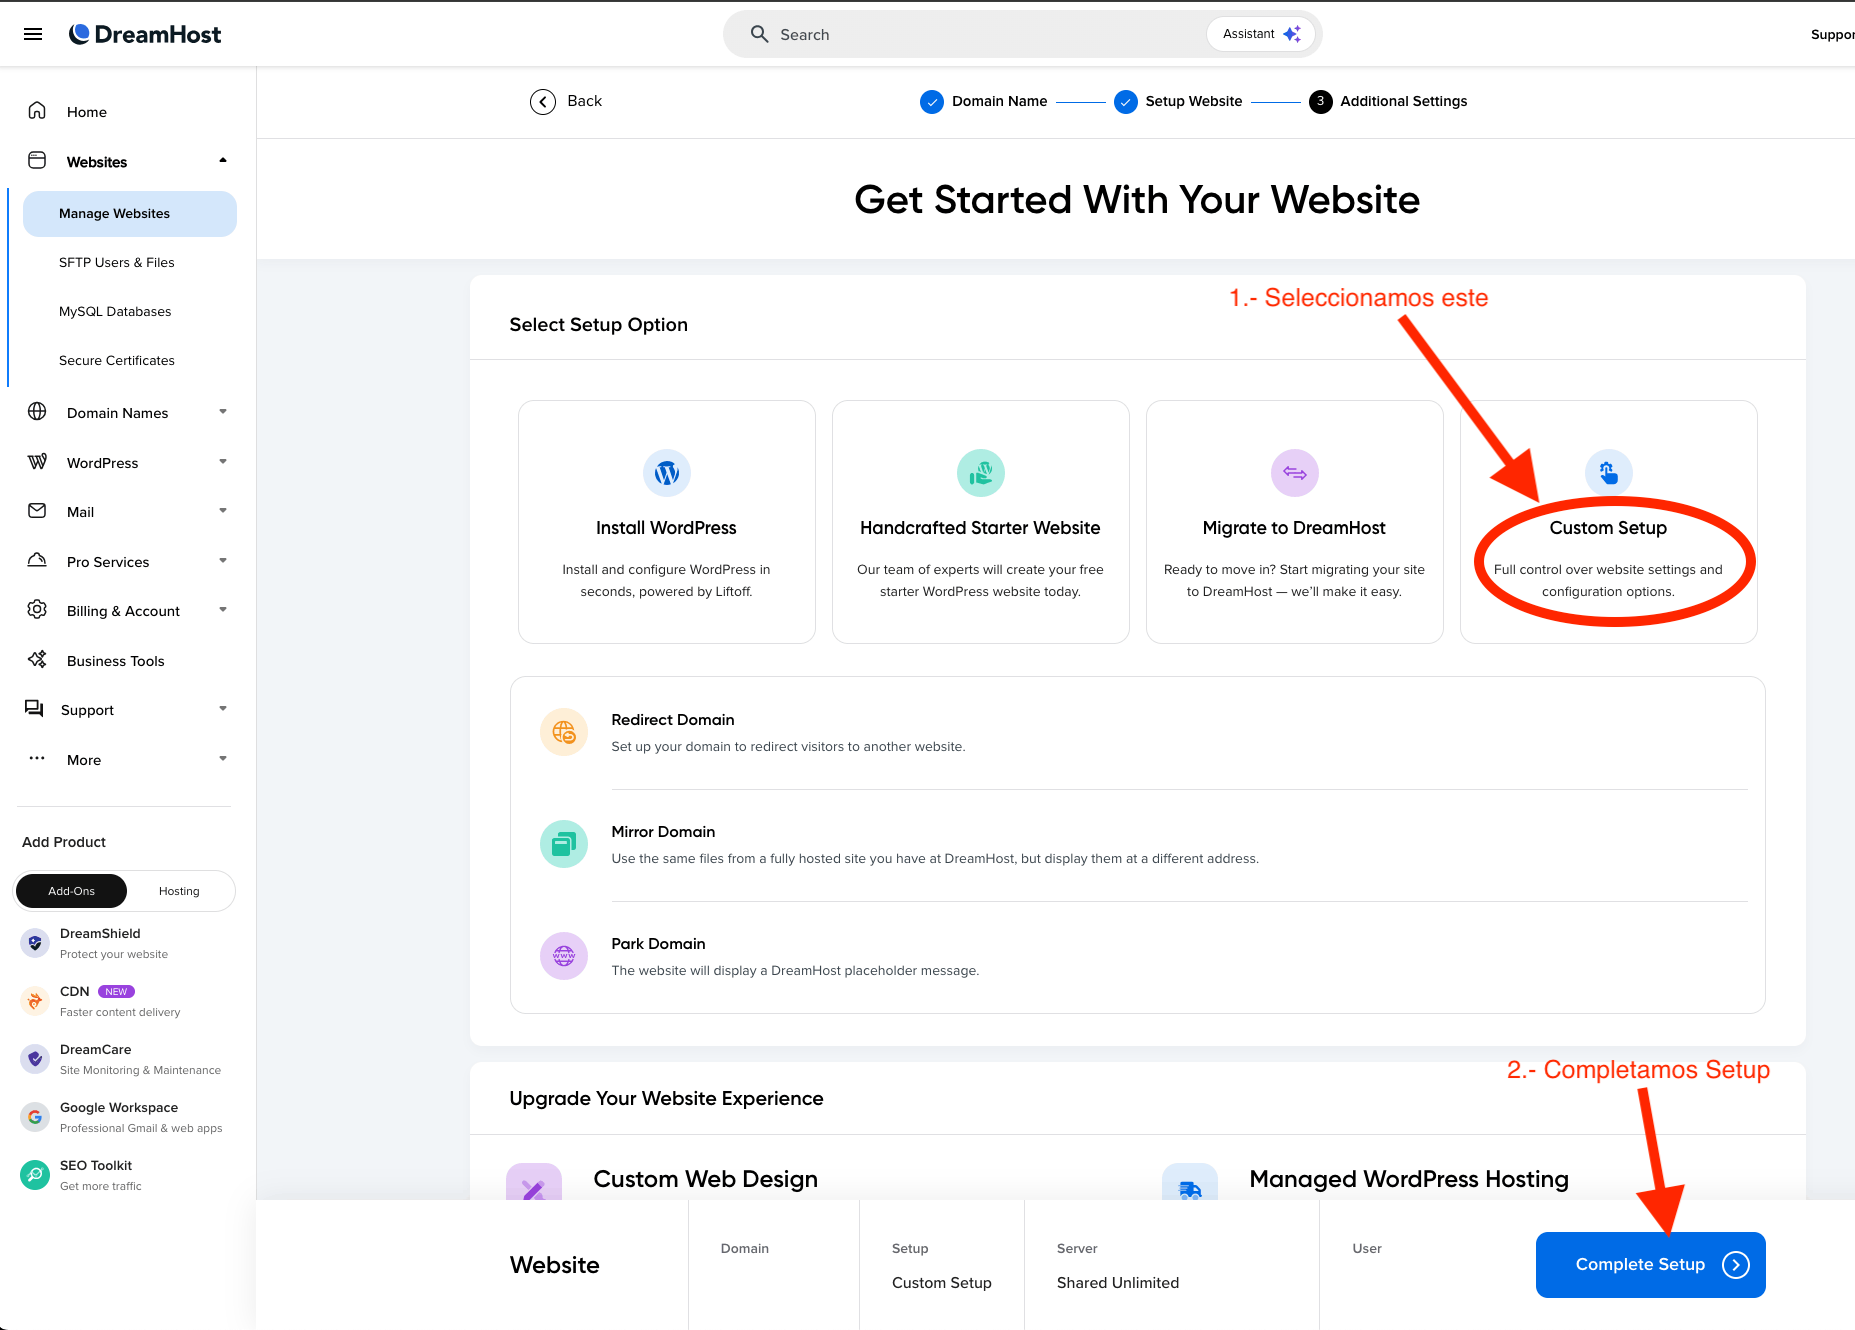Click the Install WordPress icon

point(666,473)
